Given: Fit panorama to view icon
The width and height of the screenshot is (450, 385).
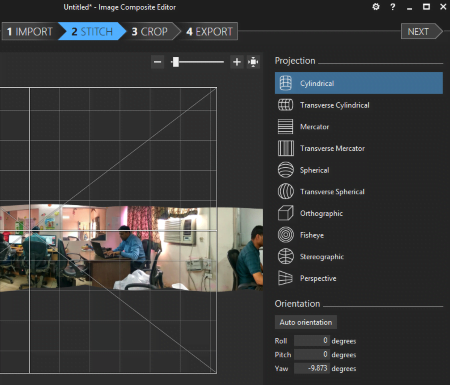Looking at the screenshot, I should [x=253, y=62].
